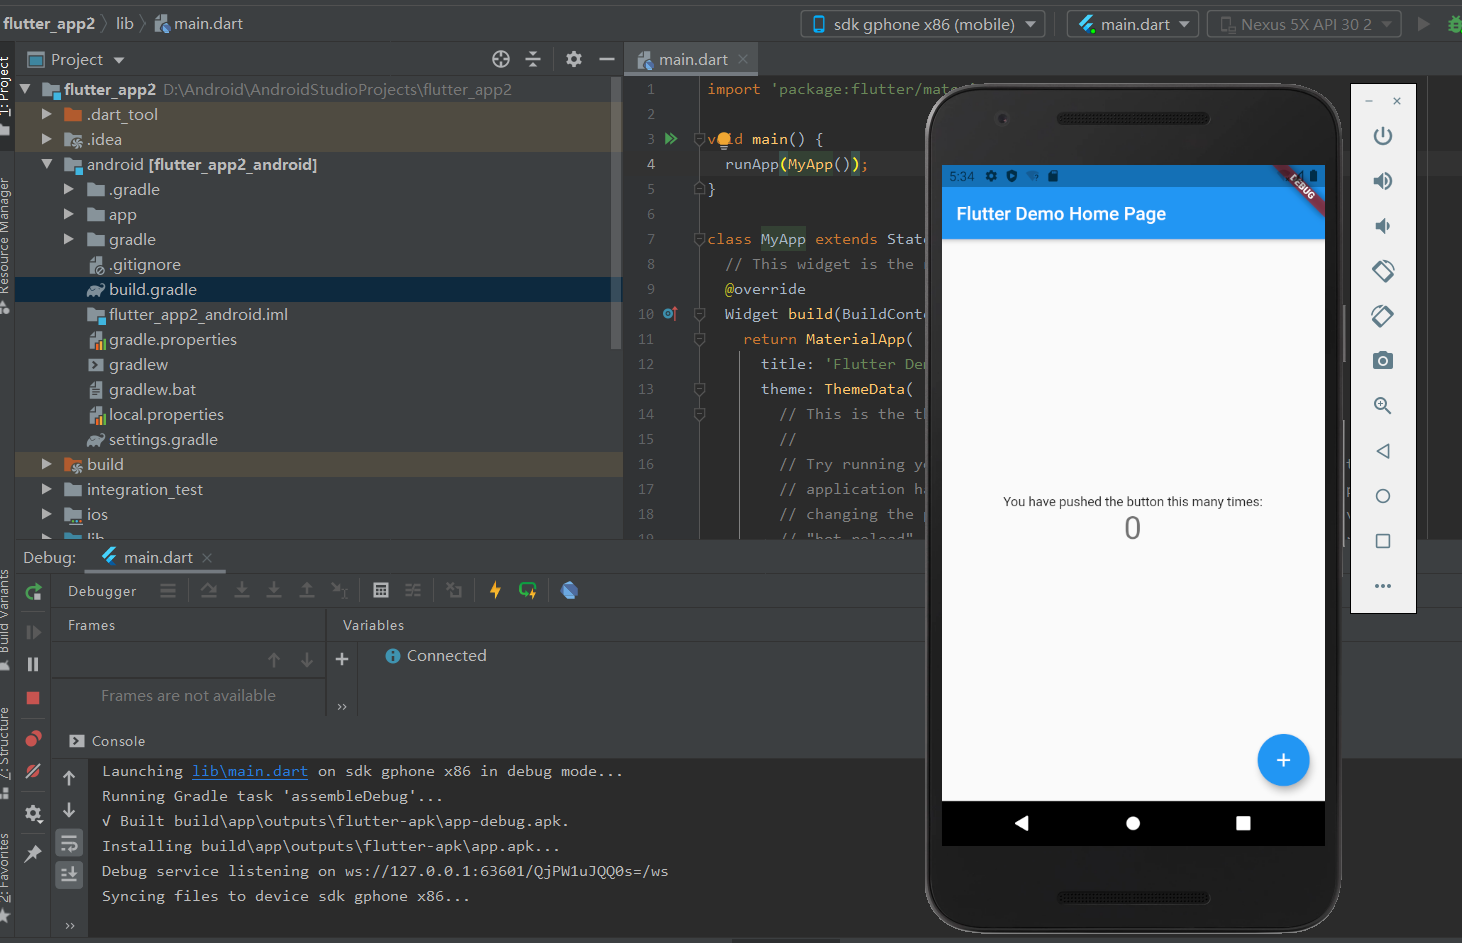Open emulator extended controls three dots
Viewport: 1462px width, 943px height.
1383,586
